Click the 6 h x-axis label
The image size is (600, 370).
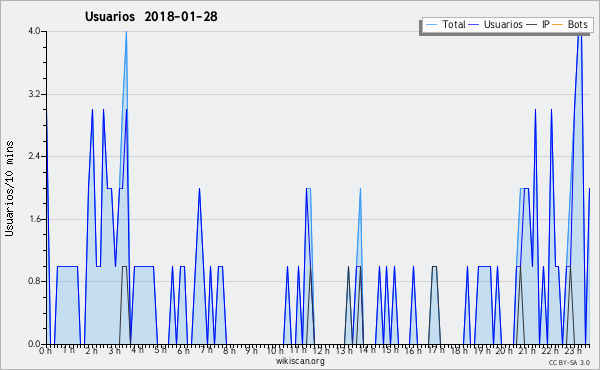(x=183, y=351)
